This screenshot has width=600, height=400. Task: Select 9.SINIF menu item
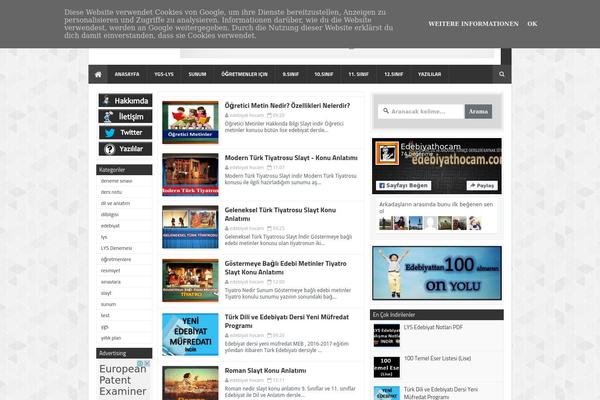click(x=291, y=74)
